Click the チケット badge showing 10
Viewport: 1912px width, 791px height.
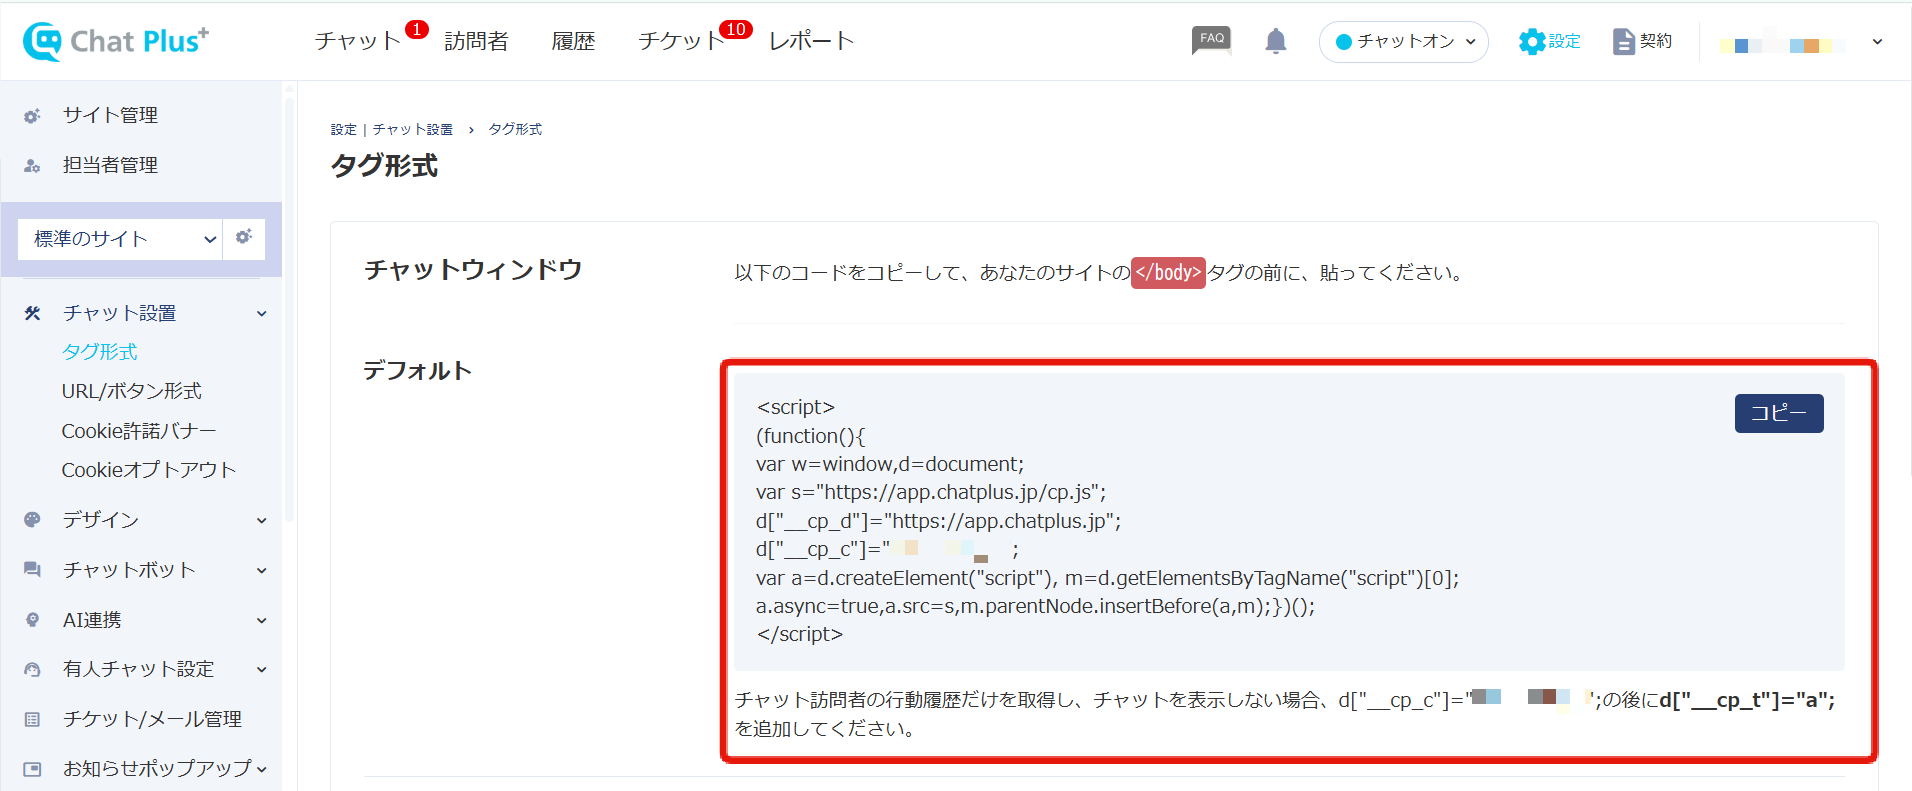(736, 29)
